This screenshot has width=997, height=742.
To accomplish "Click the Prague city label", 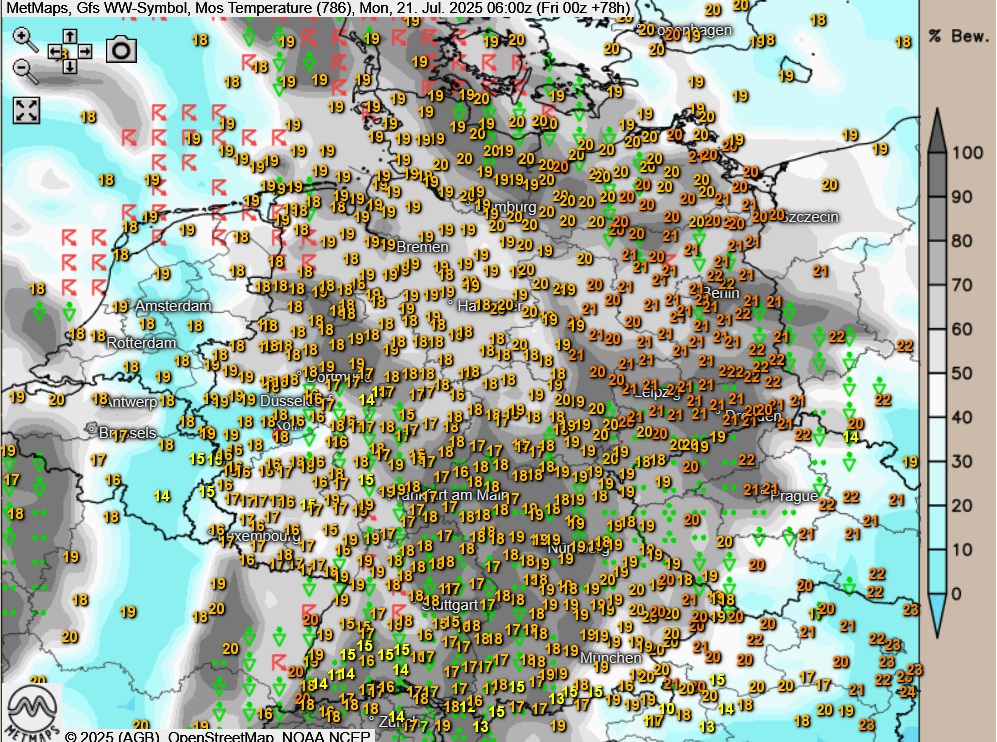I will coord(794,495).
